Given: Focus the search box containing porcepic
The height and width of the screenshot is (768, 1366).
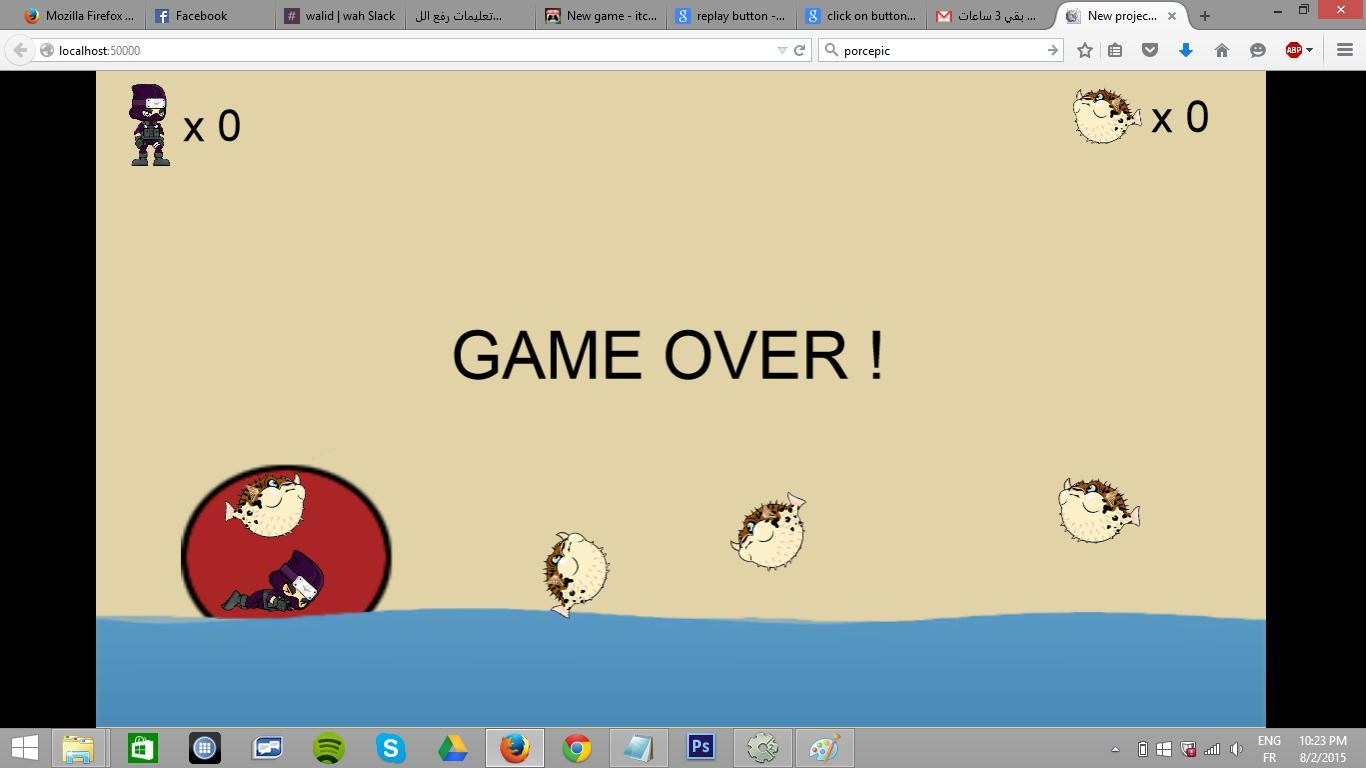Looking at the screenshot, I should click(940, 50).
